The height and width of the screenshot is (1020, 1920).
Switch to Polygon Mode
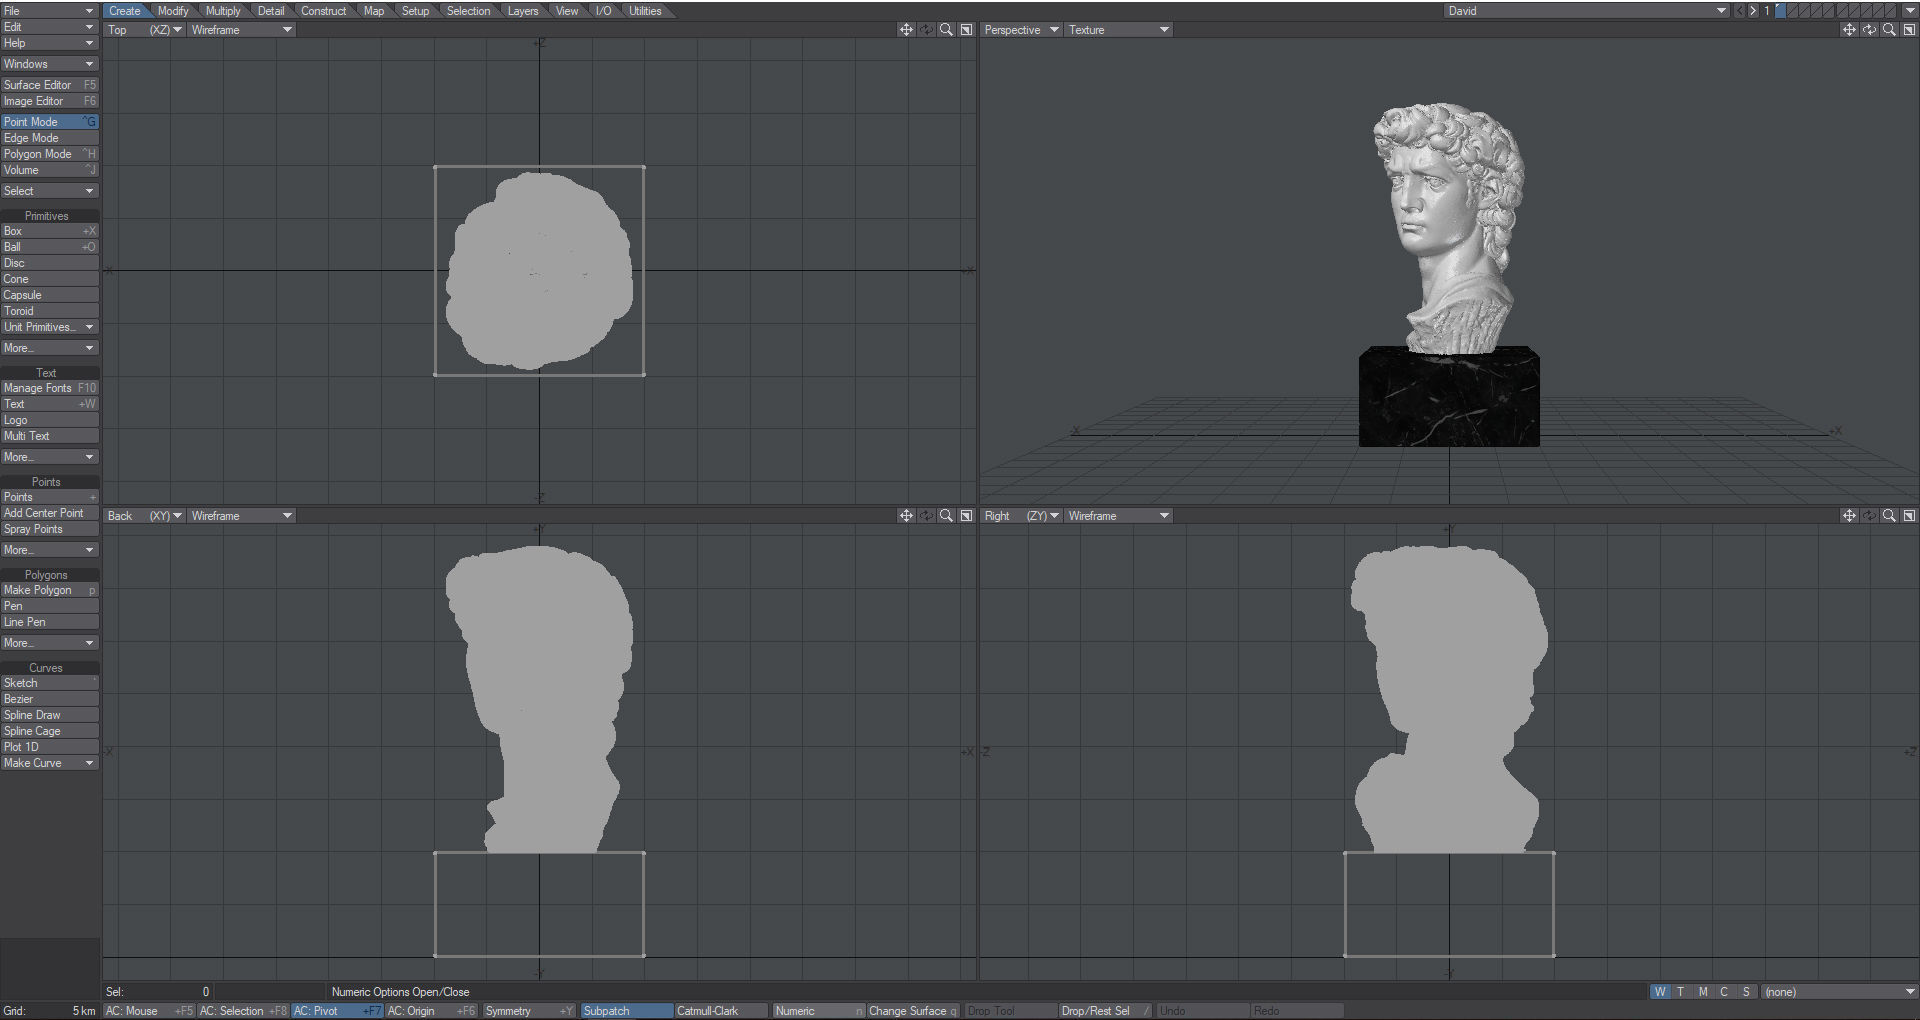click(x=49, y=154)
